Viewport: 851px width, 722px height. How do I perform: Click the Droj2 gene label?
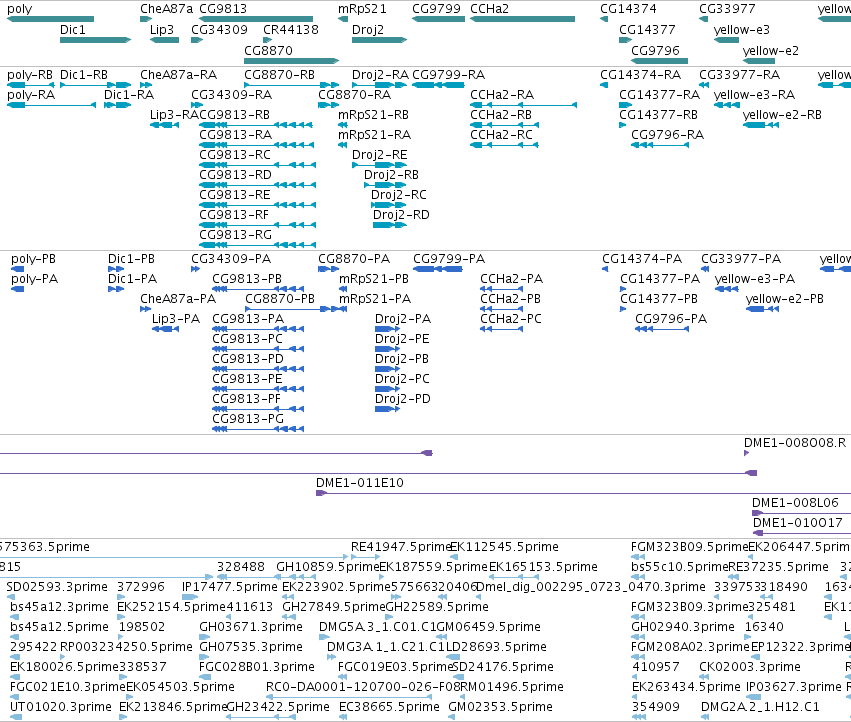(367, 30)
